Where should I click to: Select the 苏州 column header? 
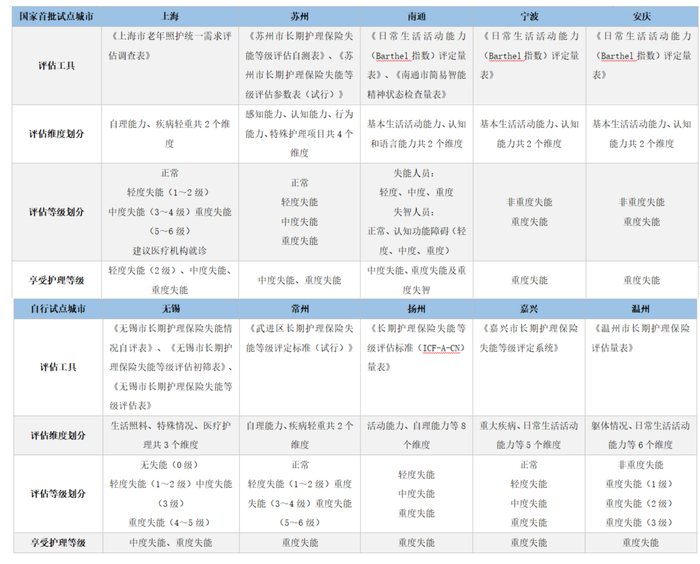click(x=300, y=17)
